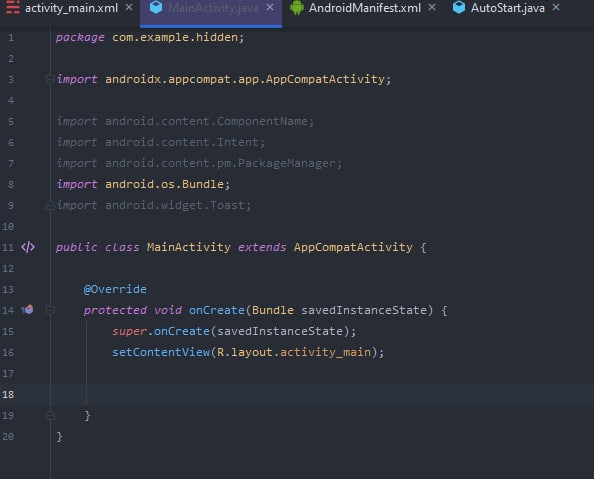Click the setContentView call on line 16

click(161, 352)
